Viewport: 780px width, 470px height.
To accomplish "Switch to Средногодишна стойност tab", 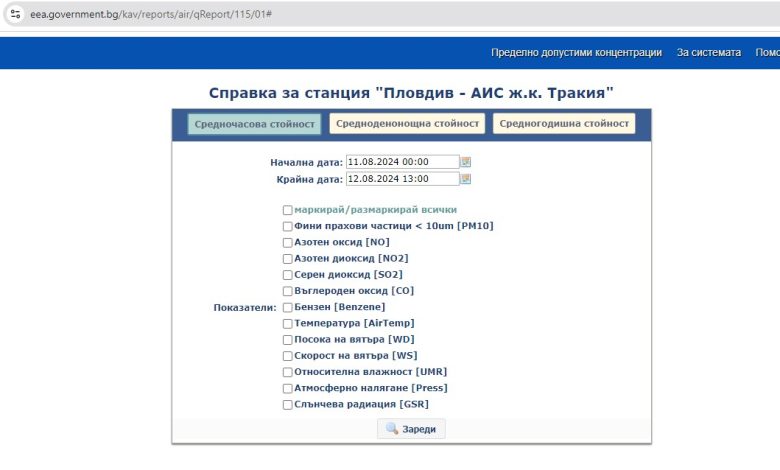I will point(564,123).
